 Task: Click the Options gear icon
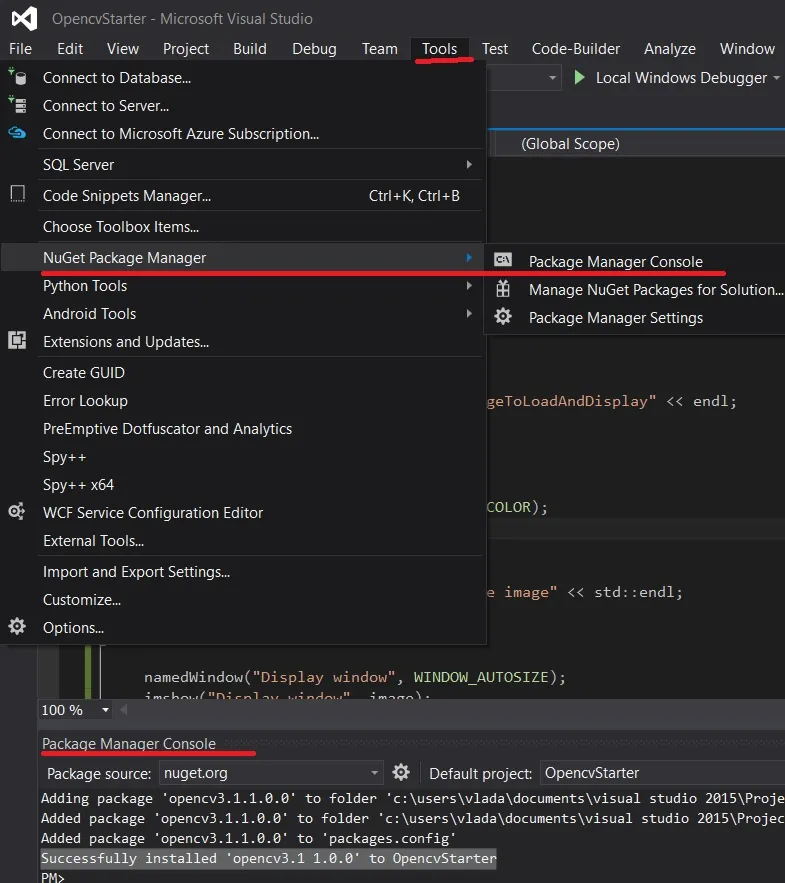(17, 626)
